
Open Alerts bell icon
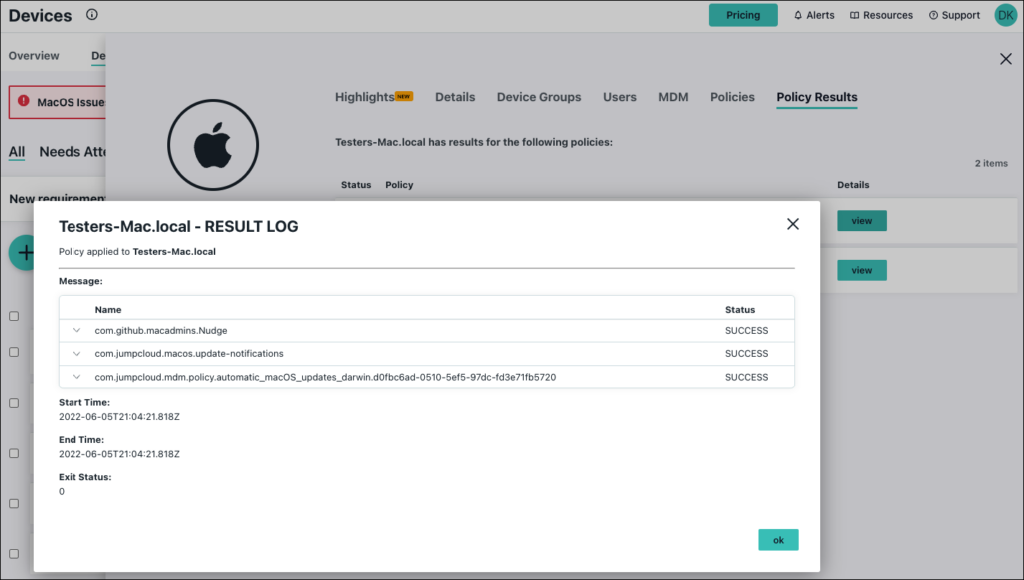798,16
